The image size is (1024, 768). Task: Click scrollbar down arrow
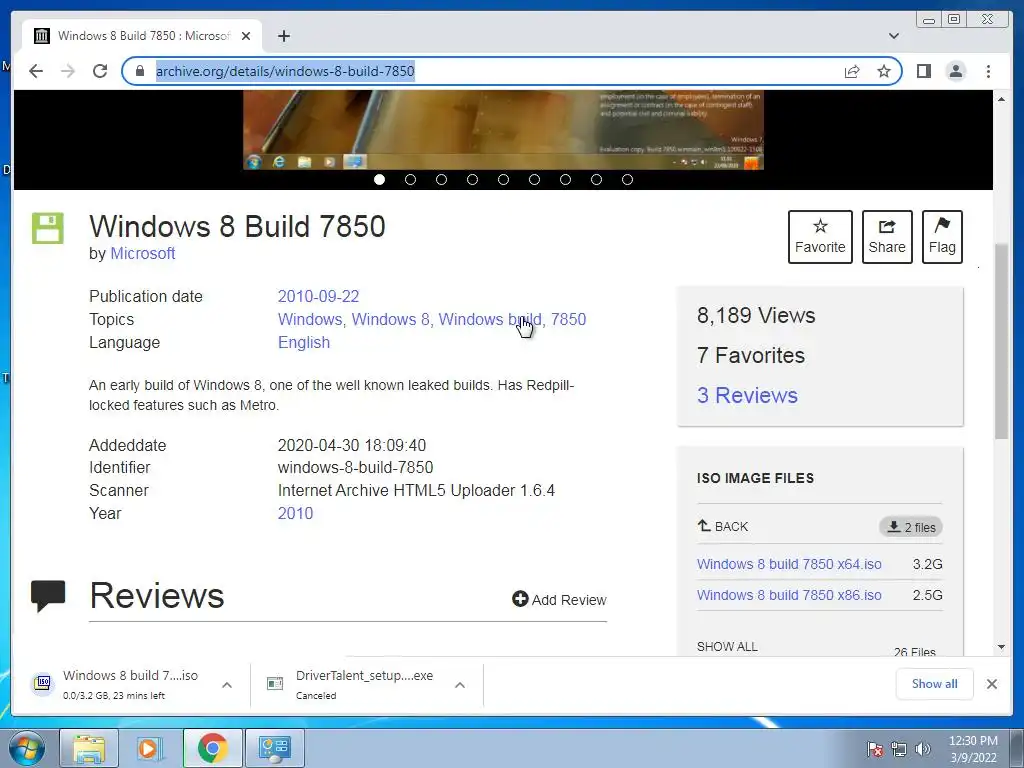1001,647
